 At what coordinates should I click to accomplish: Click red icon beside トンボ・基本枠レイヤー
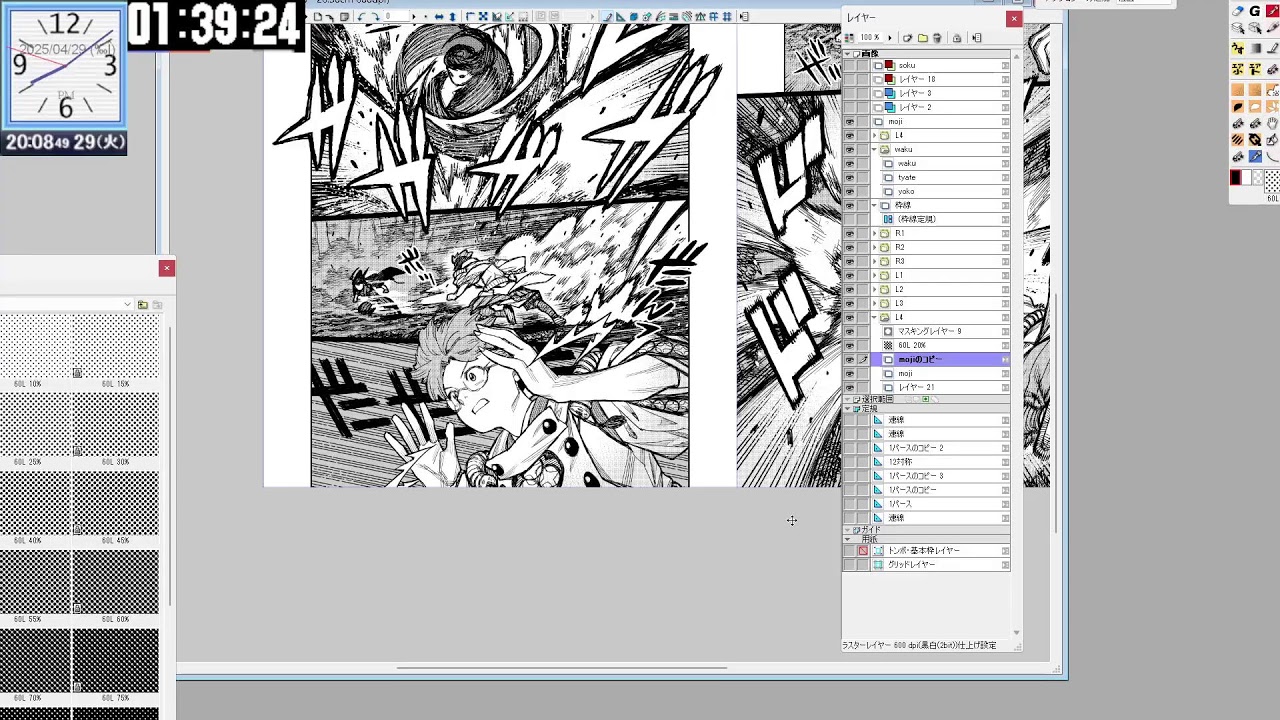863,550
